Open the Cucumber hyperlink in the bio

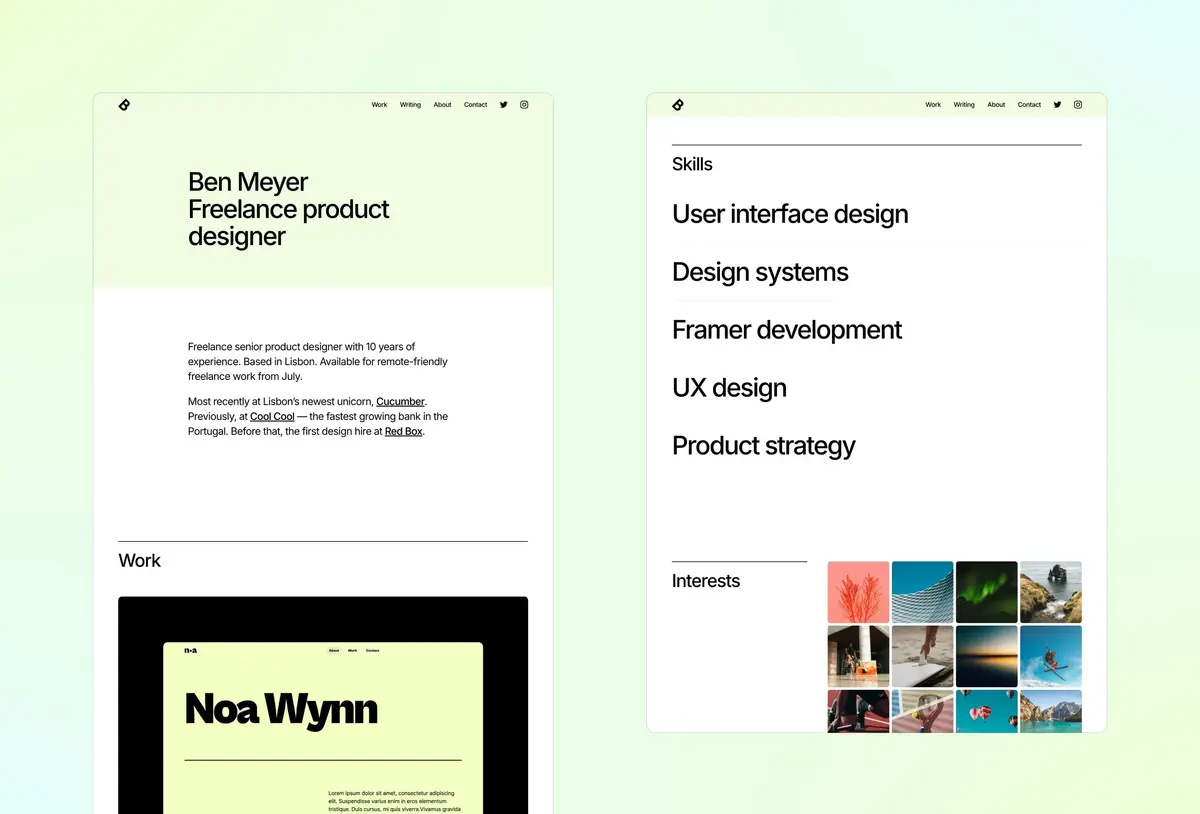400,401
